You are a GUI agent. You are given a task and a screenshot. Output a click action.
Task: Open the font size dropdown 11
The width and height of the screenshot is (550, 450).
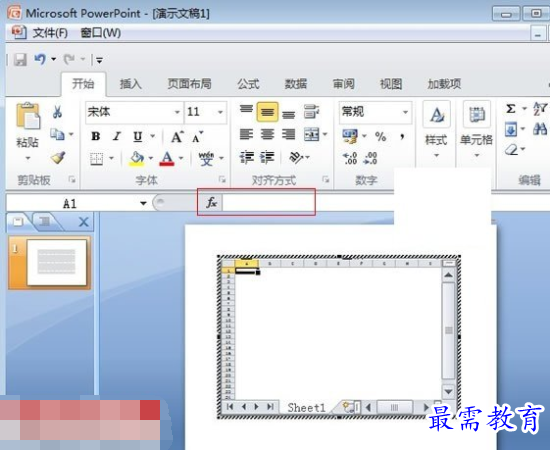[x=221, y=112]
